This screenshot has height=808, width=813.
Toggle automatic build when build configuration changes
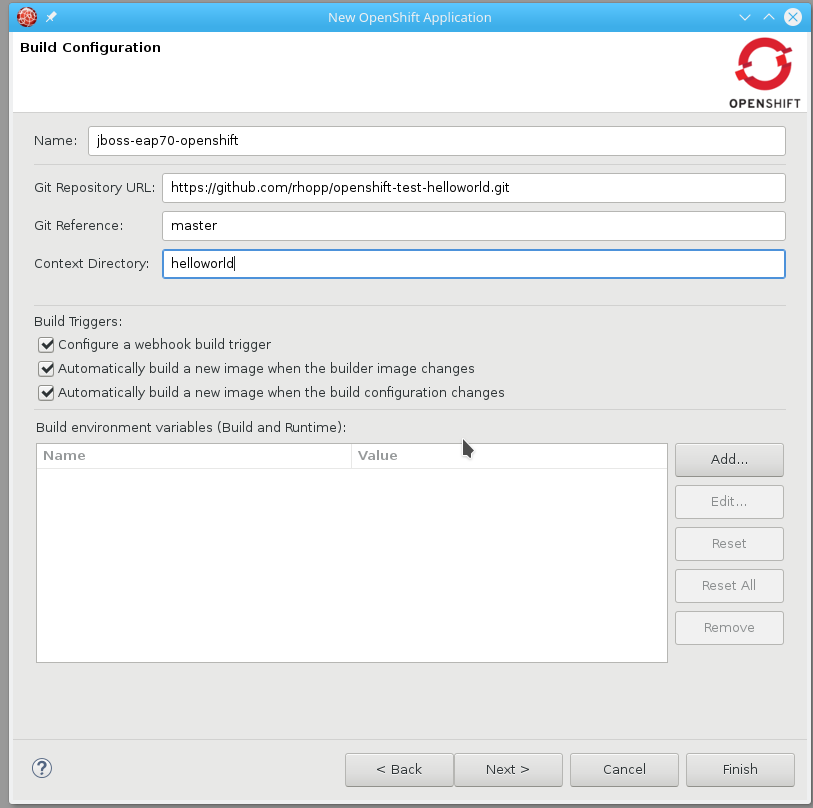[x=46, y=393]
